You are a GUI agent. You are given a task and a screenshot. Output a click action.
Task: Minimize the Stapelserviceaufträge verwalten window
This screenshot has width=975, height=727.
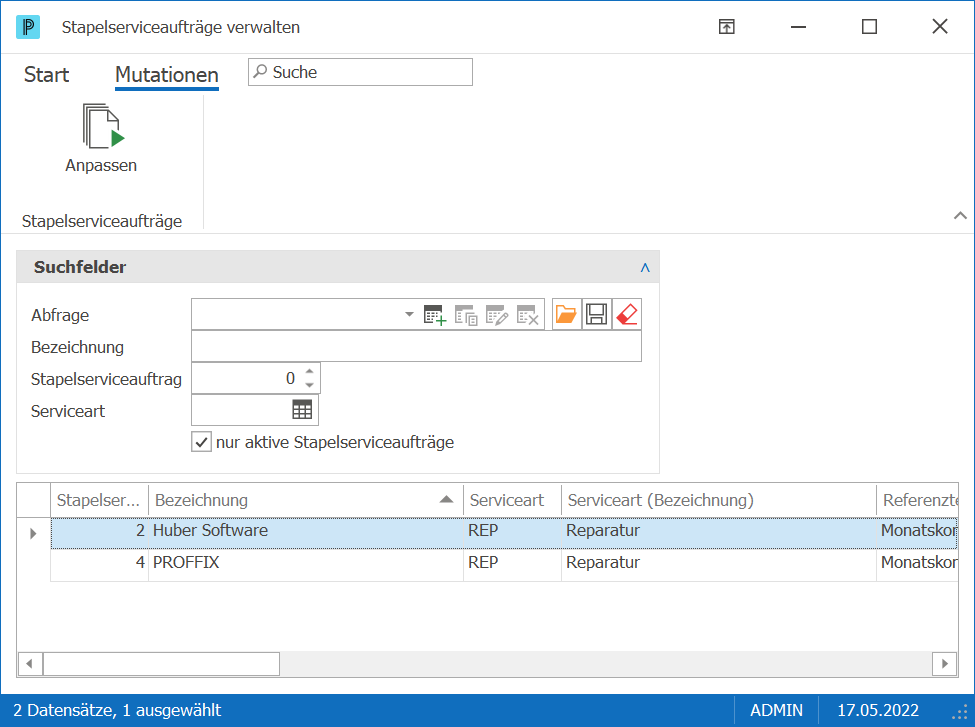coord(798,27)
